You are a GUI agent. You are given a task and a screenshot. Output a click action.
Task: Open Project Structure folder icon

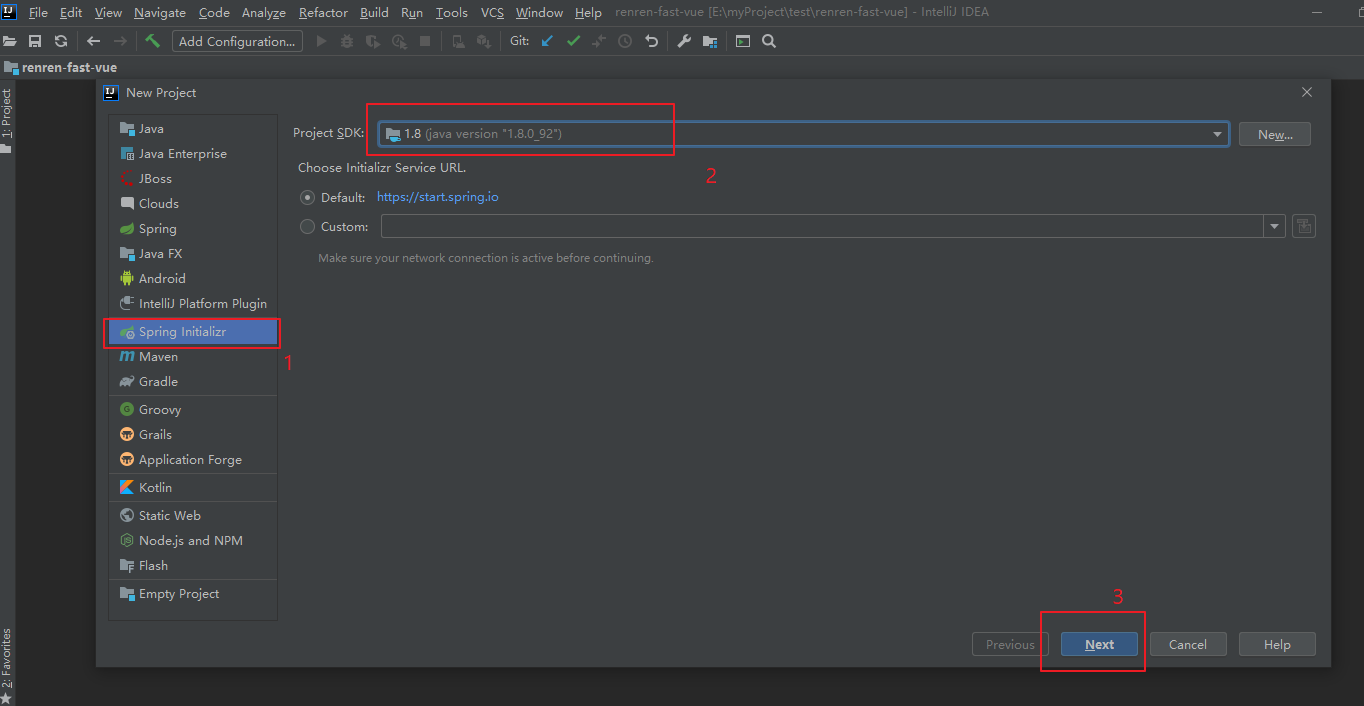pos(710,41)
